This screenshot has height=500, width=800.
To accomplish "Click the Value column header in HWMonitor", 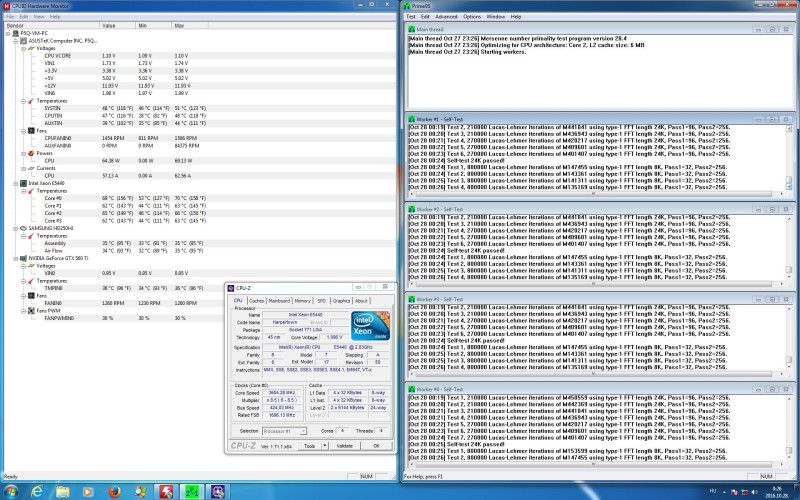I will 117,26.
